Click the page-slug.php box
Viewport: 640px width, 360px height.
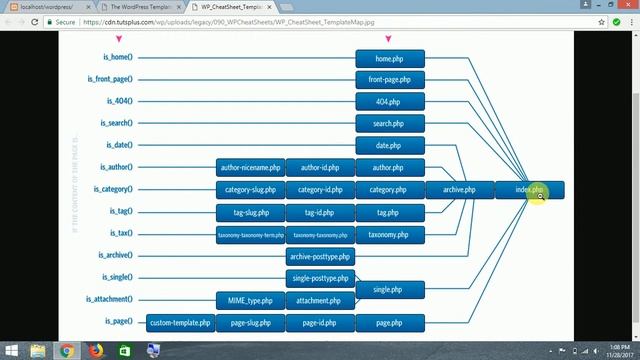point(250,323)
